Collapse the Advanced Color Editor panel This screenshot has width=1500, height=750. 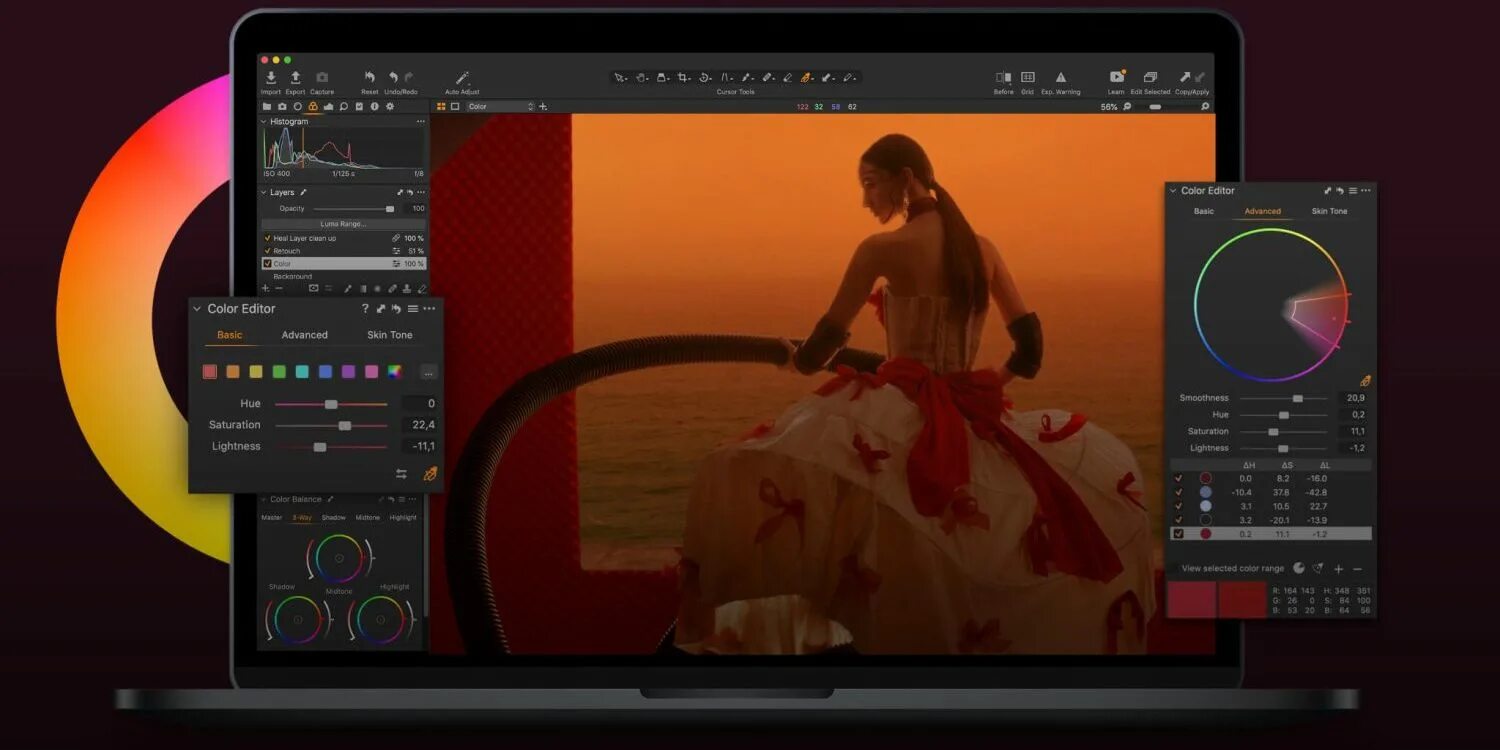point(1174,191)
